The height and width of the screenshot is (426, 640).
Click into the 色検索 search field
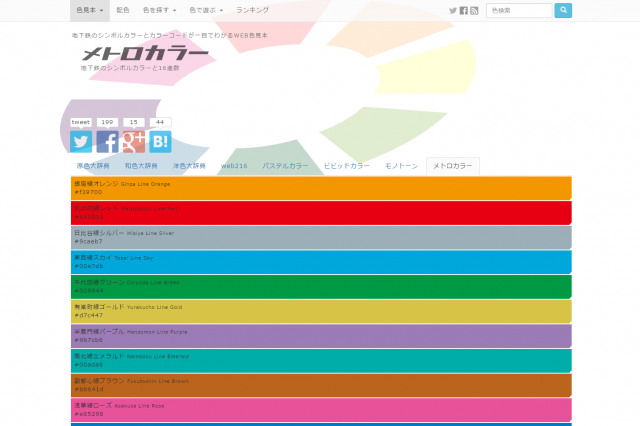click(518, 10)
